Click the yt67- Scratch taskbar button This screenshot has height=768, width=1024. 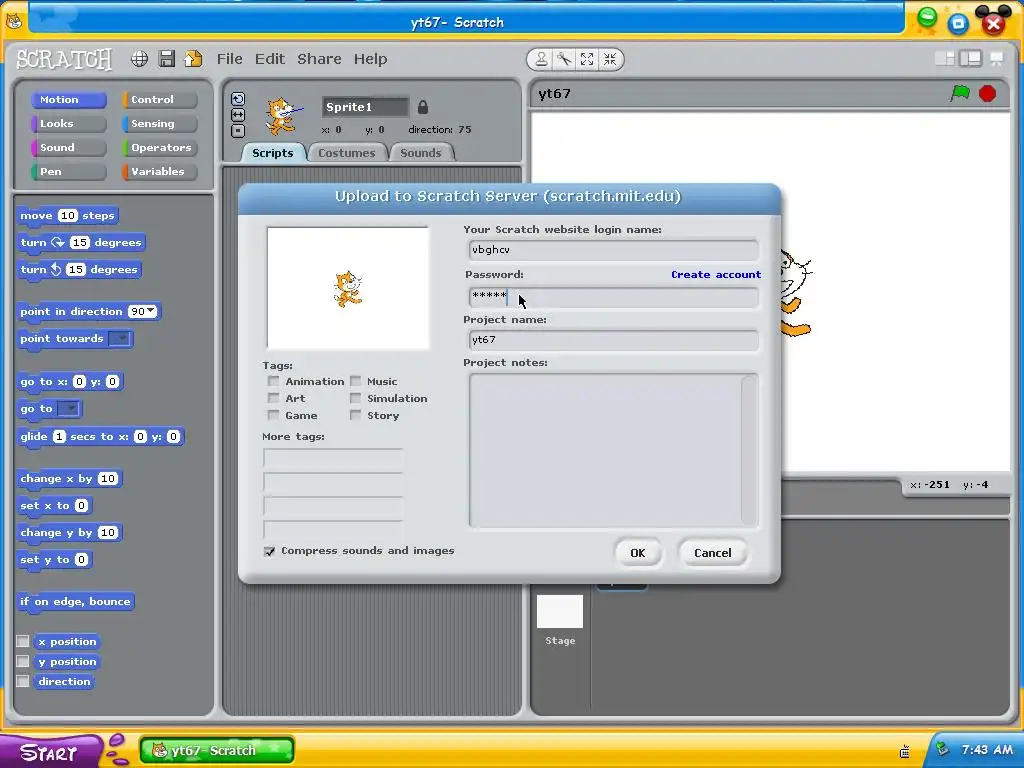pyautogui.click(x=217, y=750)
